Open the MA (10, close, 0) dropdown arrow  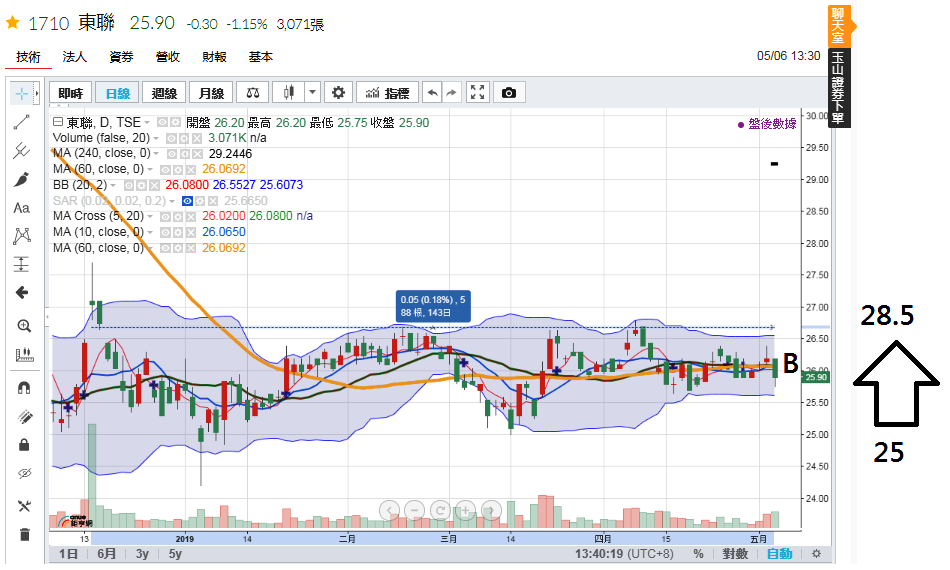[150, 232]
